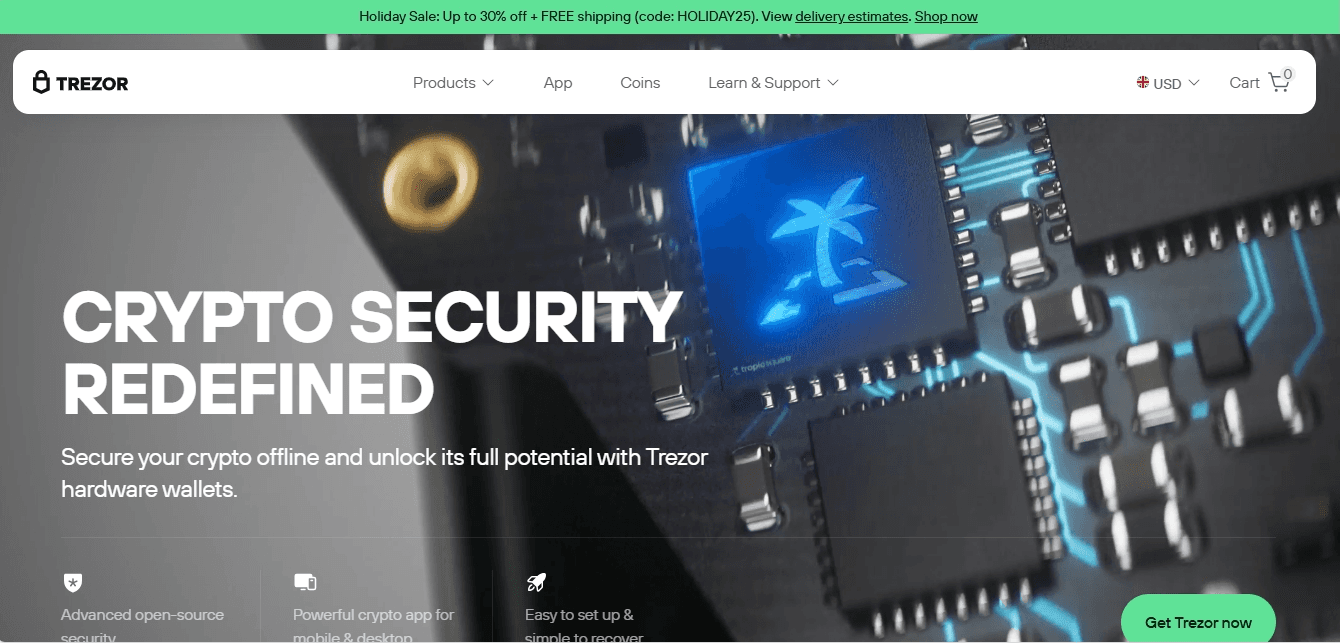Click the flag icon beside USD
Viewport: 1340px width, 643px height.
point(1143,82)
